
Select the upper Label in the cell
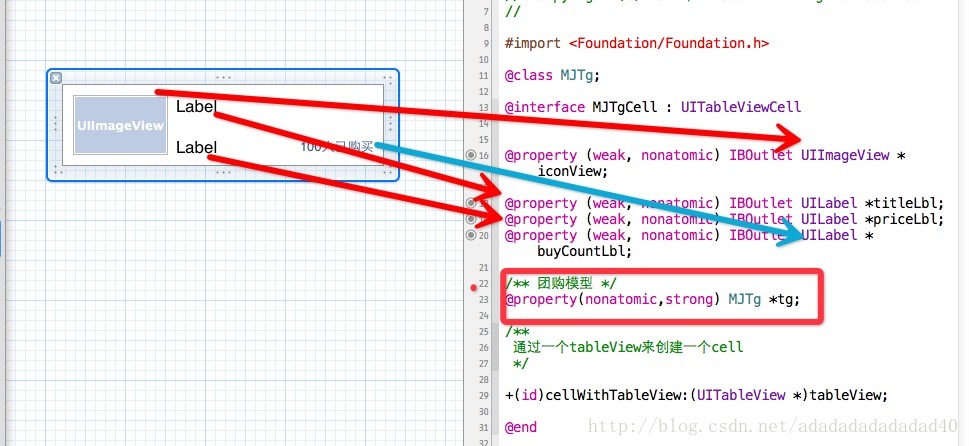(x=196, y=106)
